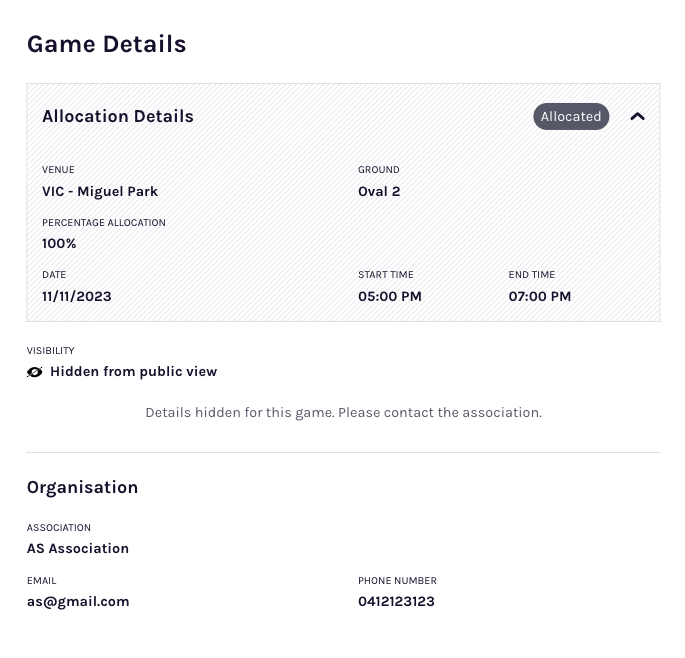Screen dimensions: 685x658
Task: Select venue value VIC - Miguel Park
Action: (100, 191)
